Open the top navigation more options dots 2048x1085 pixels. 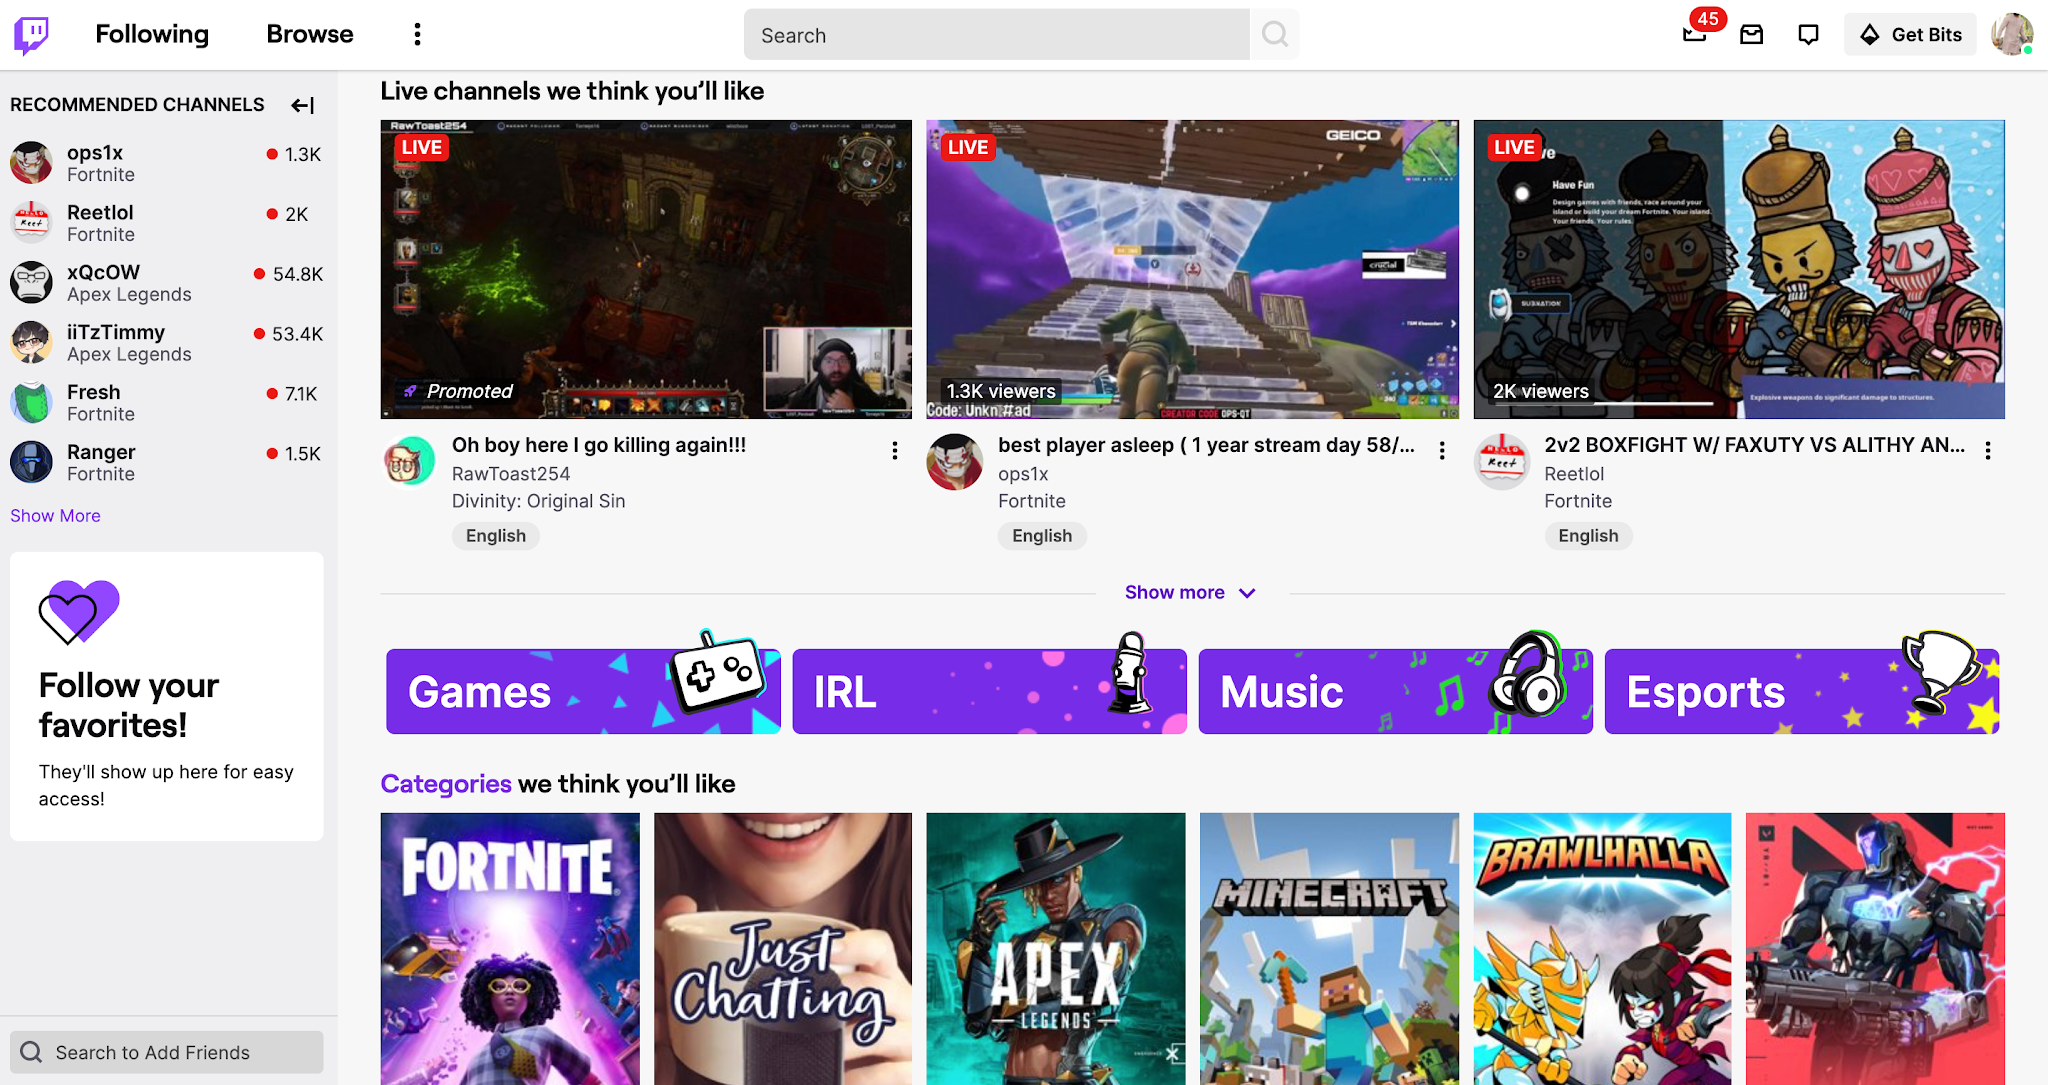coord(417,35)
